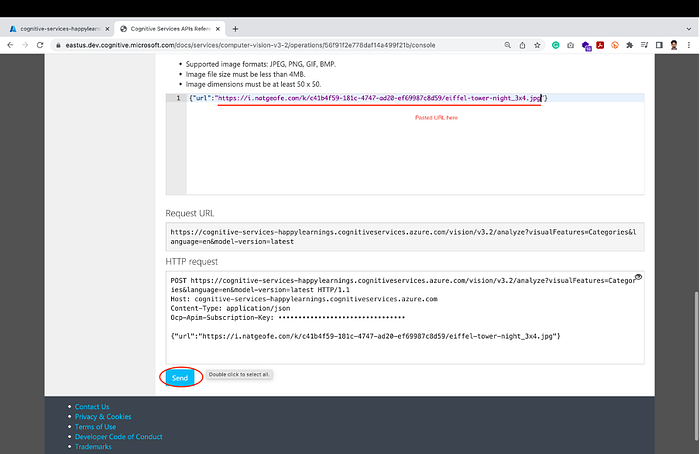Open Privacy & Cookies link
The width and height of the screenshot is (700, 454).
click(103, 417)
